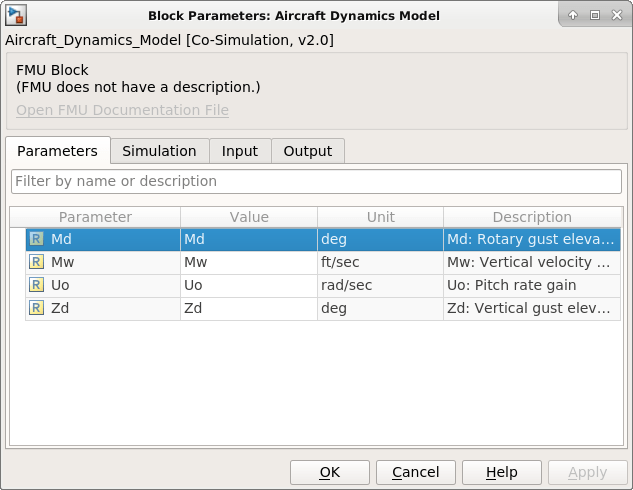Viewport: 633px width, 490px height.
Task: Click the Simulink icon in title bar
Action: point(15,15)
